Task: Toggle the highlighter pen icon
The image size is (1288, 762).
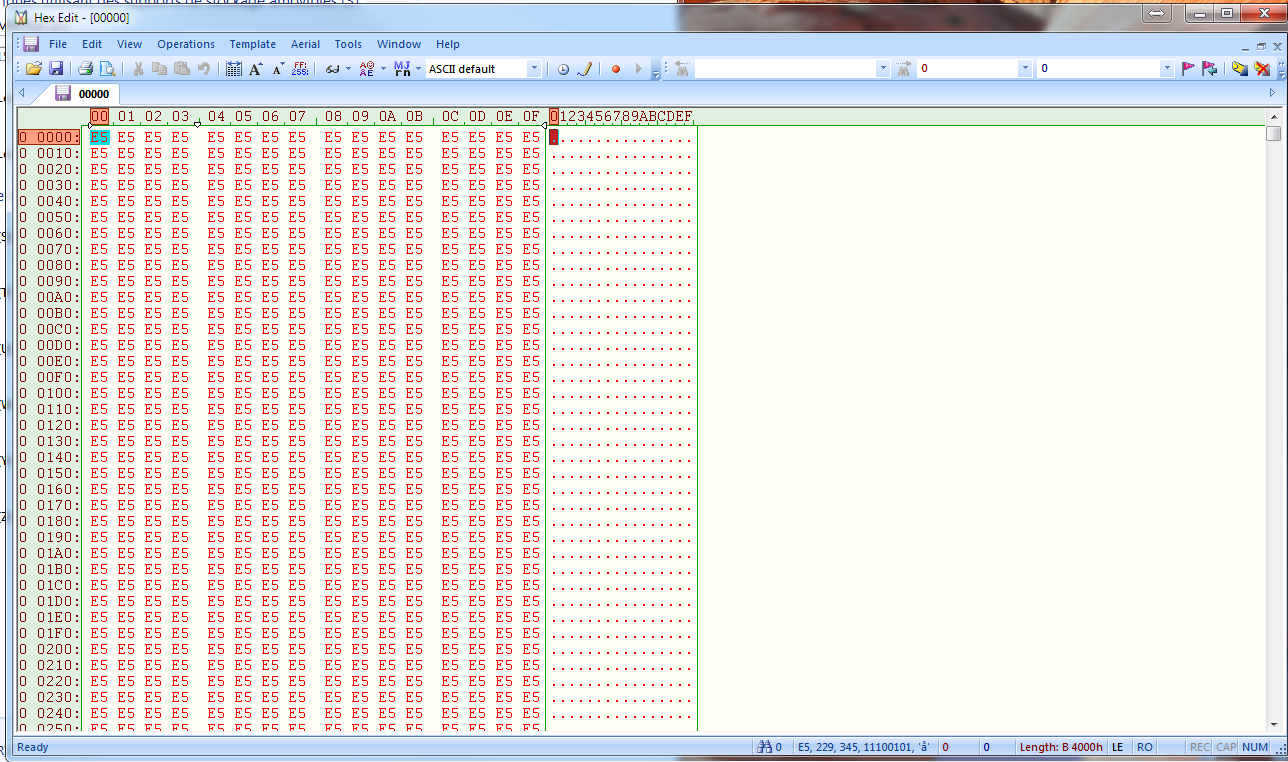Action: point(585,69)
